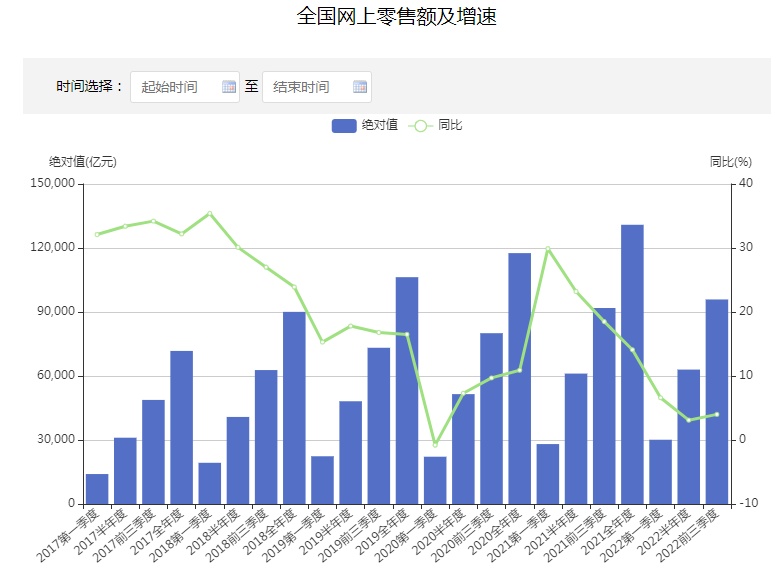
Task: Click the 起始时间 start date input field
Action: pos(175,87)
